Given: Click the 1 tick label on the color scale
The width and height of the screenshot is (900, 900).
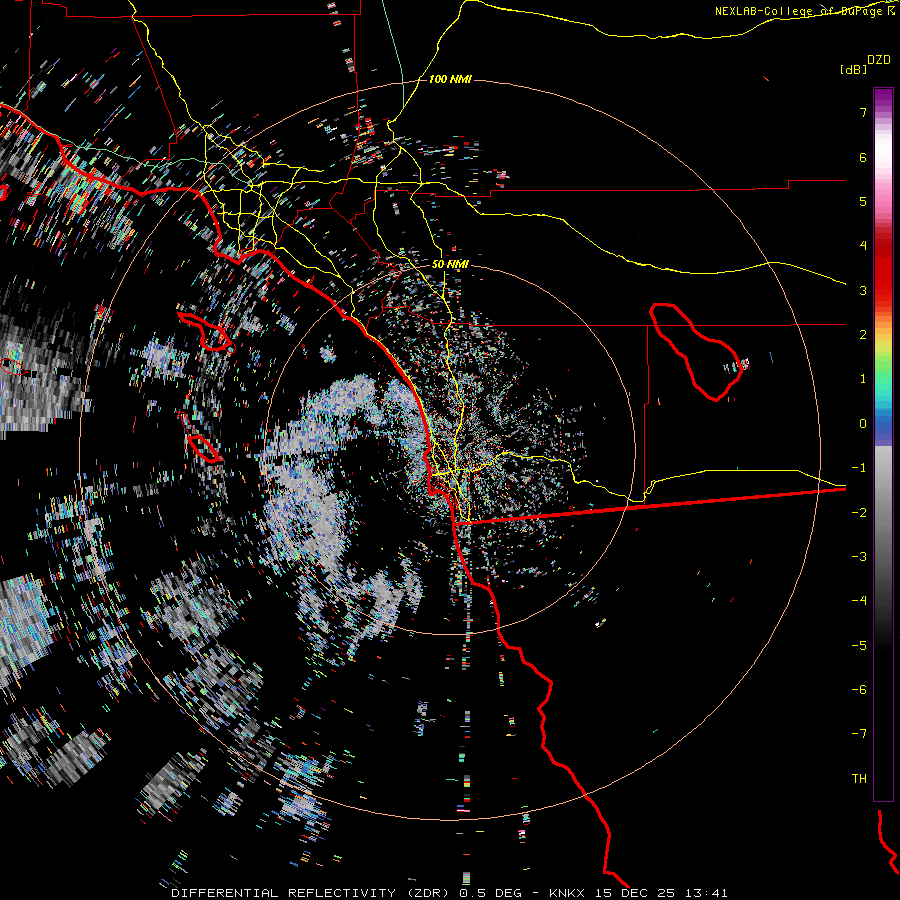Looking at the screenshot, I should tap(863, 379).
